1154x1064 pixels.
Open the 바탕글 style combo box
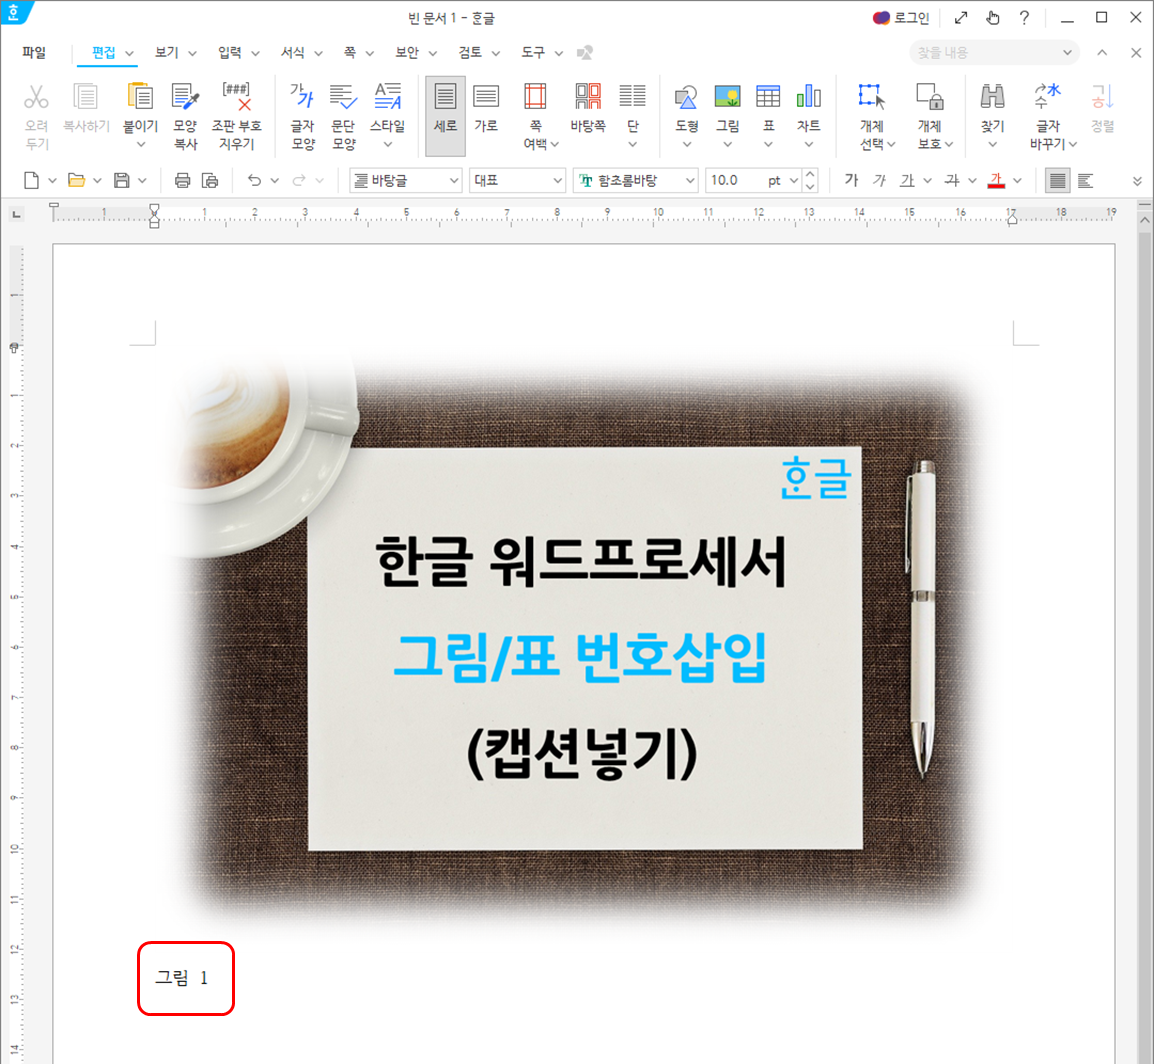400,180
